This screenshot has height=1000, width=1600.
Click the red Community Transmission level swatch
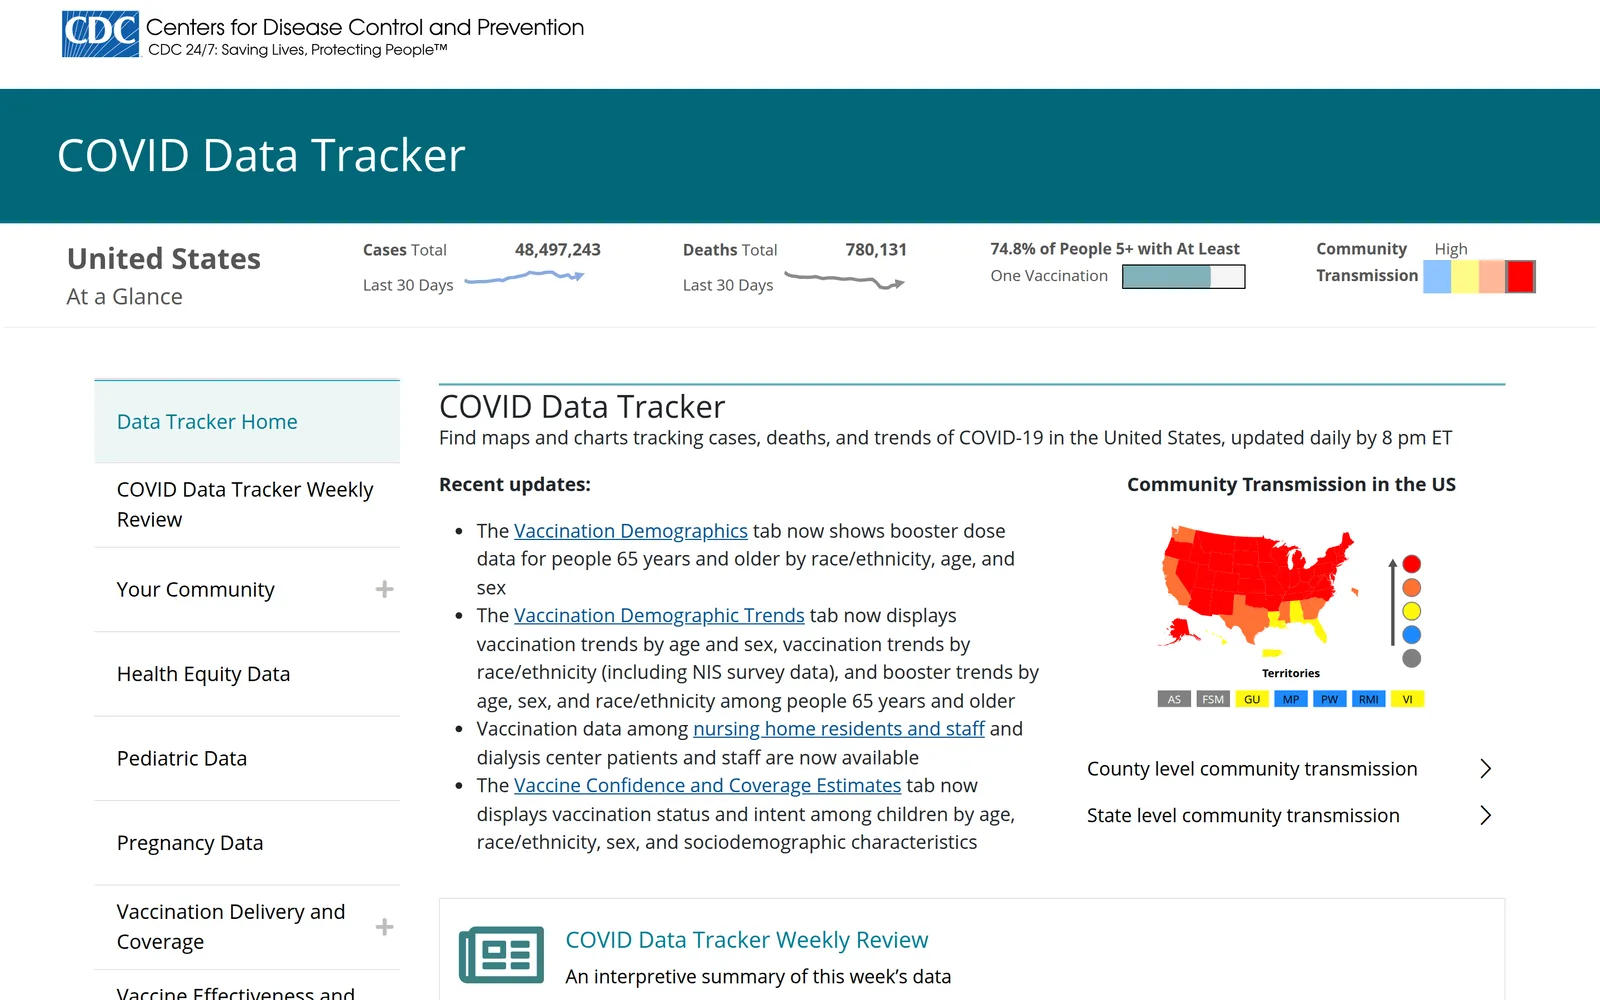tap(1520, 276)
